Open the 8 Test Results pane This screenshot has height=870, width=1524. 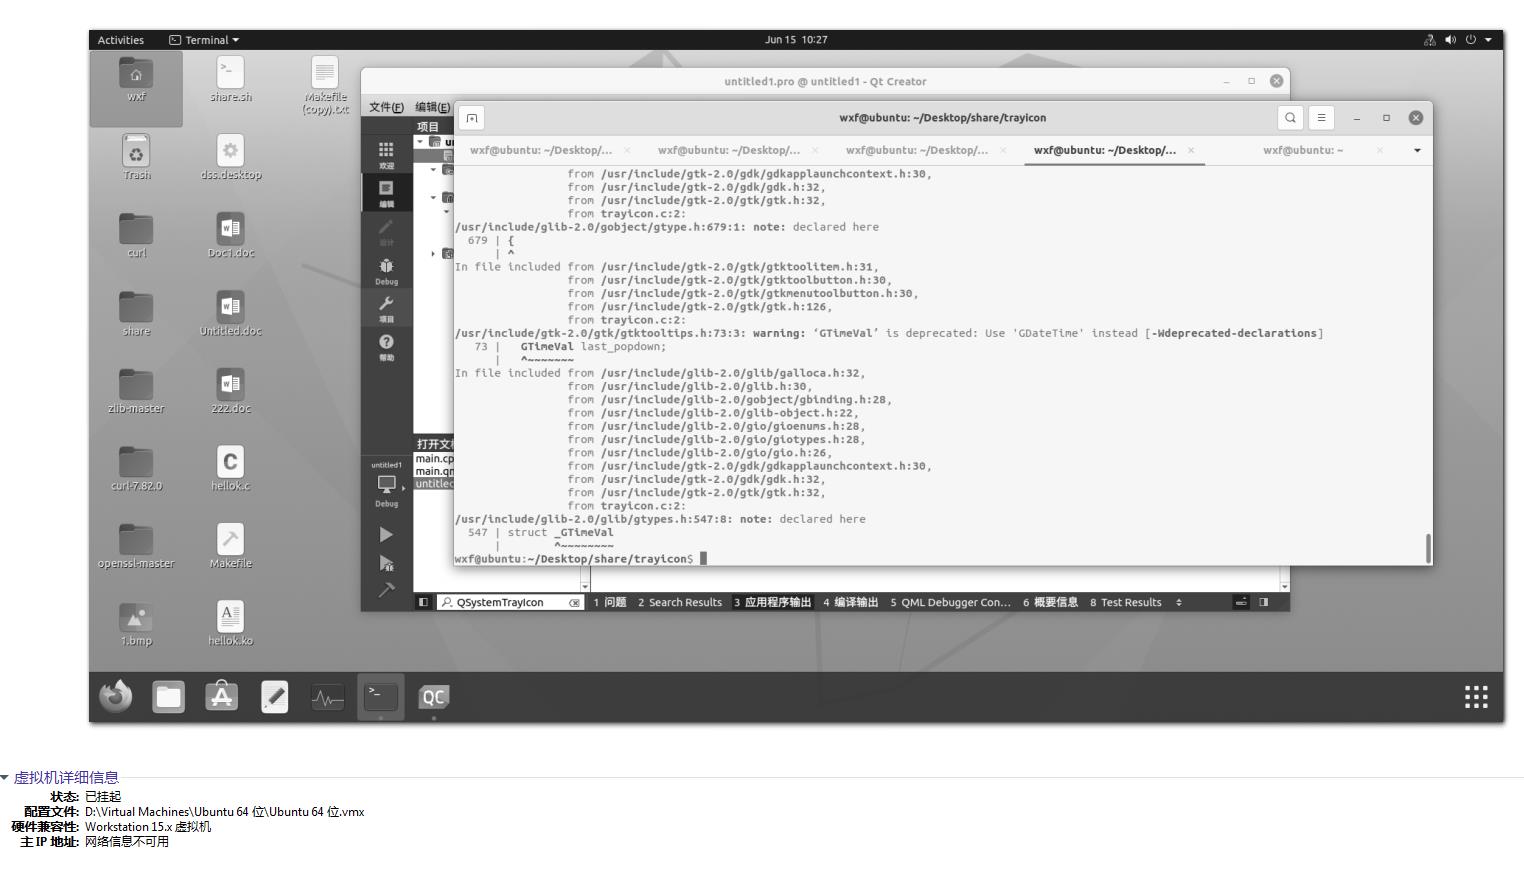click(x=1126, y=602)
